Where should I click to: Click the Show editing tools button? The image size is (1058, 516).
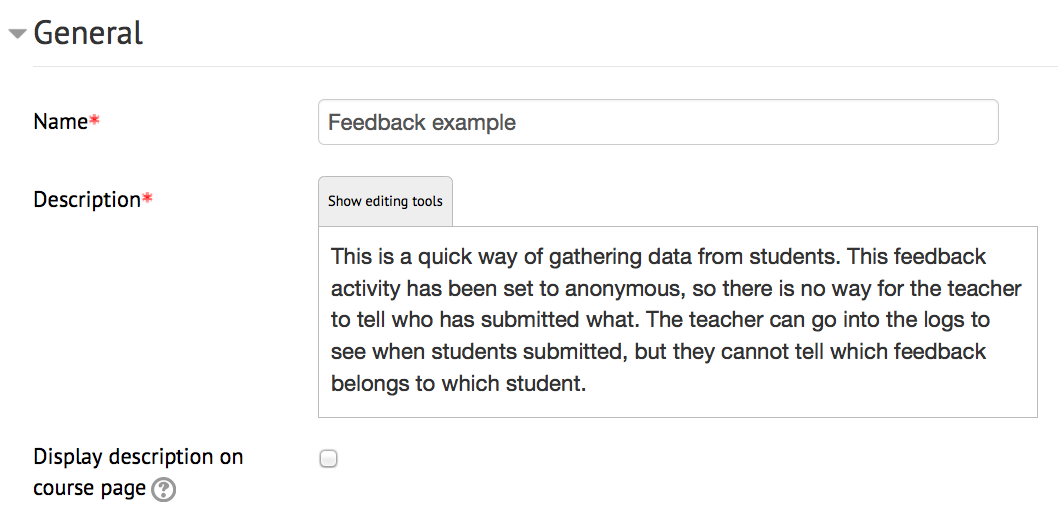click(x=385, y=201)
